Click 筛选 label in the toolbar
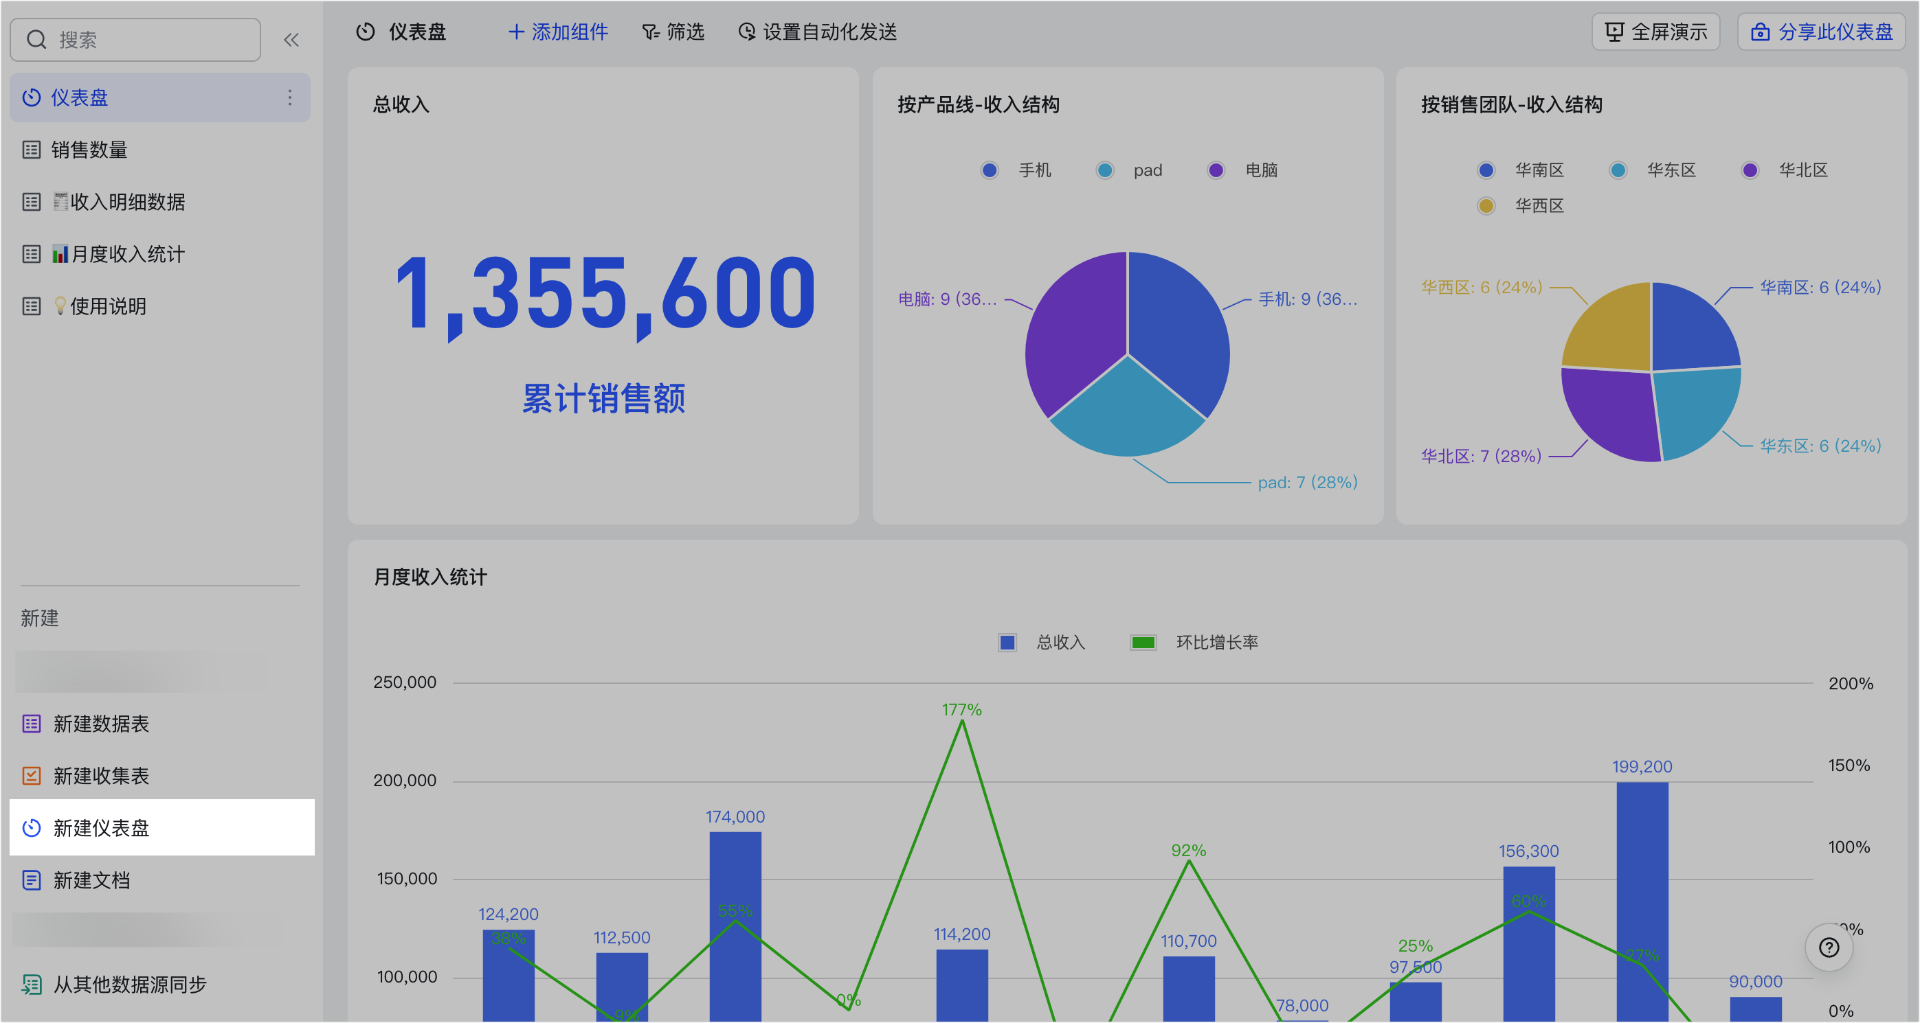This screenshot has height=1023, width=1920. coord(686,32)
